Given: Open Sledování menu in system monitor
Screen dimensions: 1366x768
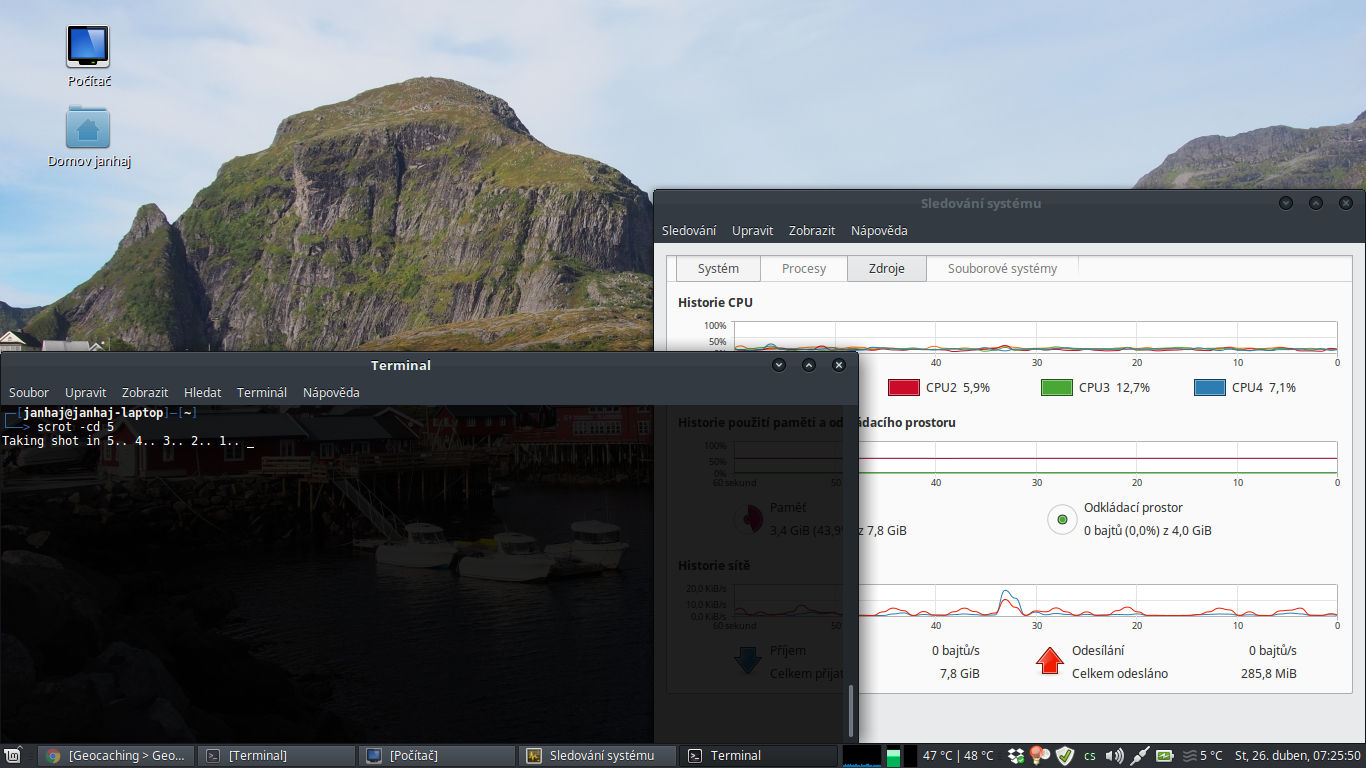Looking at the screenshot, I should click(x=689, y=230).
